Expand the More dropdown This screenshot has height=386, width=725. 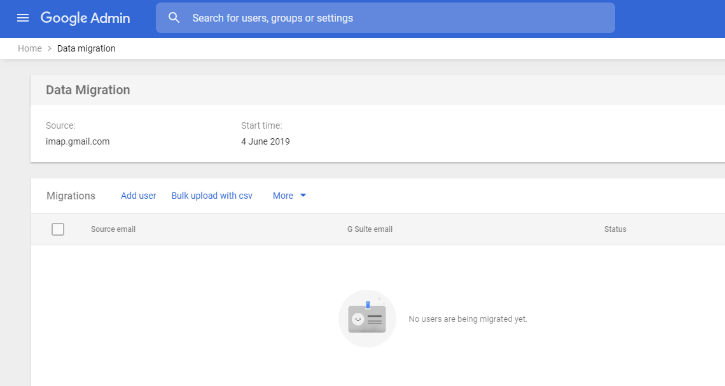(289, 196)
